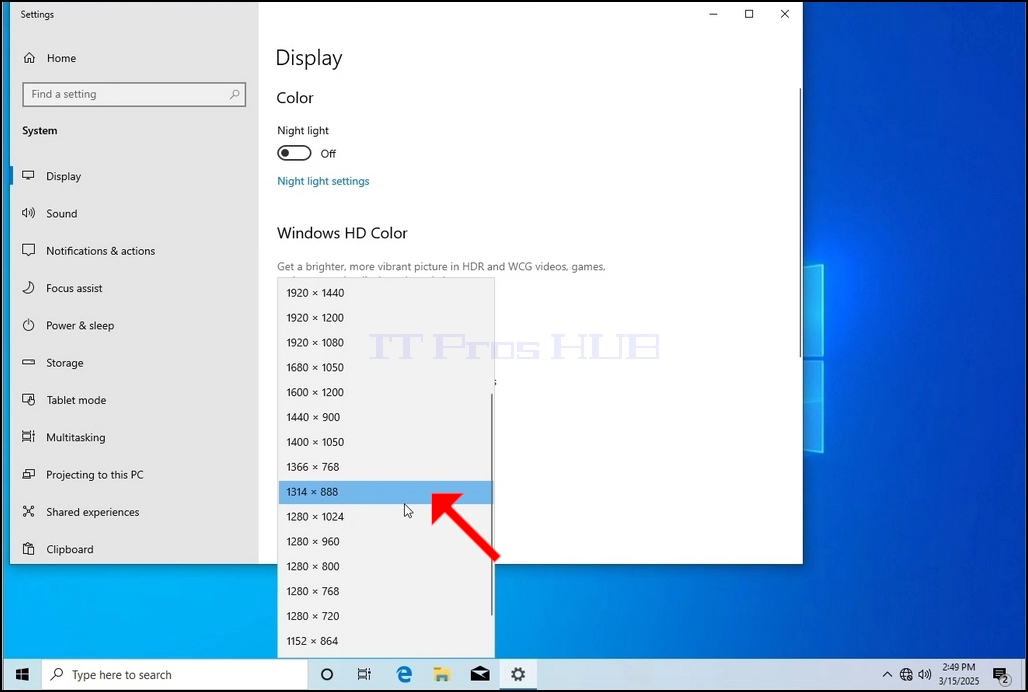Choose the 1400 × 1050 resolution
The height and width of the screenshot is (692, 1028).
(x=386, y=442)
